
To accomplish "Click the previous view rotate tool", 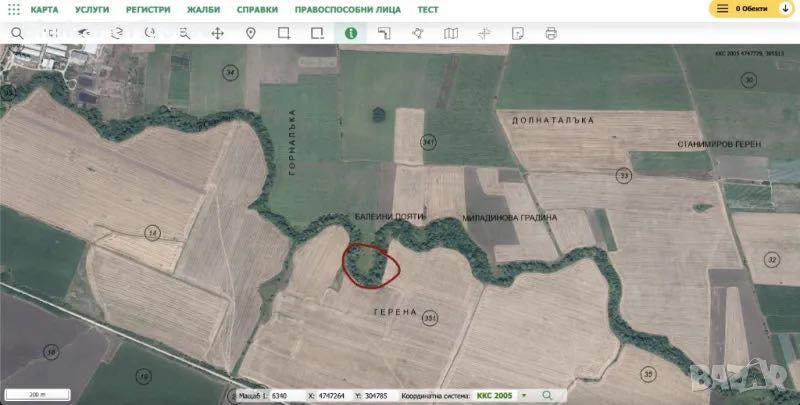I will click(x=150, y=34).
